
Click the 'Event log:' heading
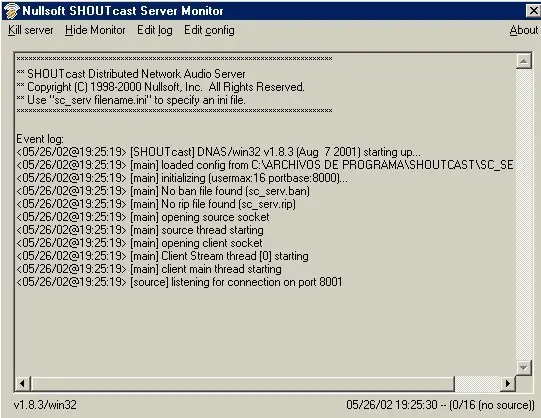click(x=40, y=139)
